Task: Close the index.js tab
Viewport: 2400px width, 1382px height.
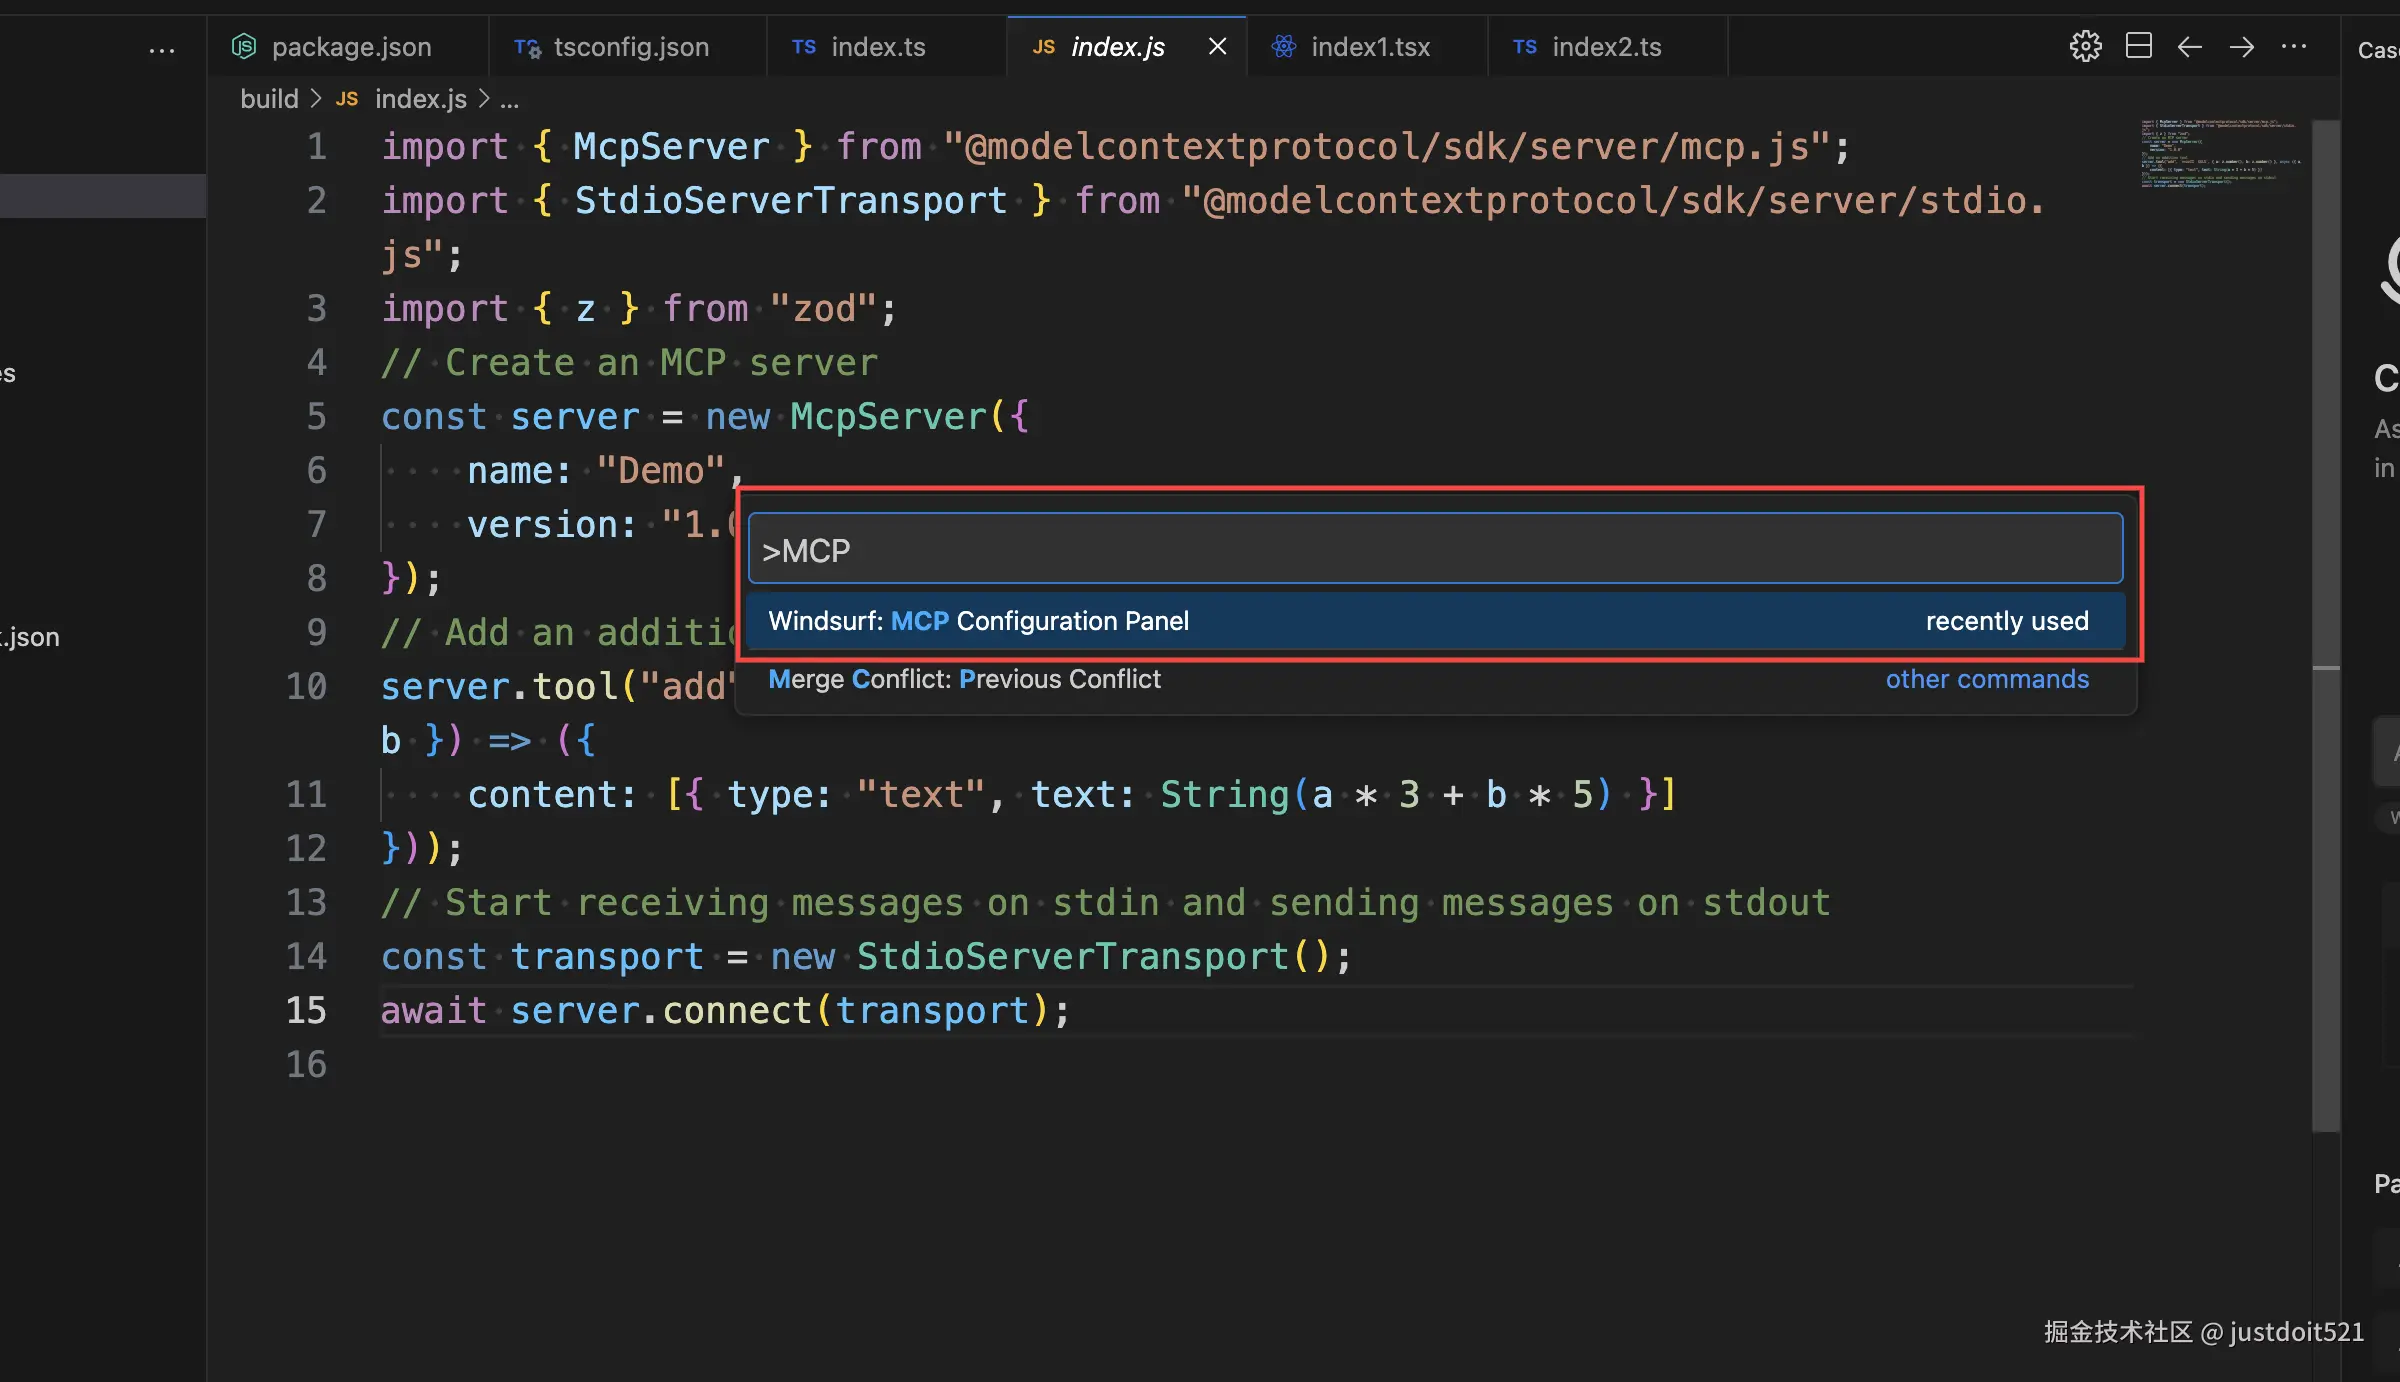Action: (1217, 46)
